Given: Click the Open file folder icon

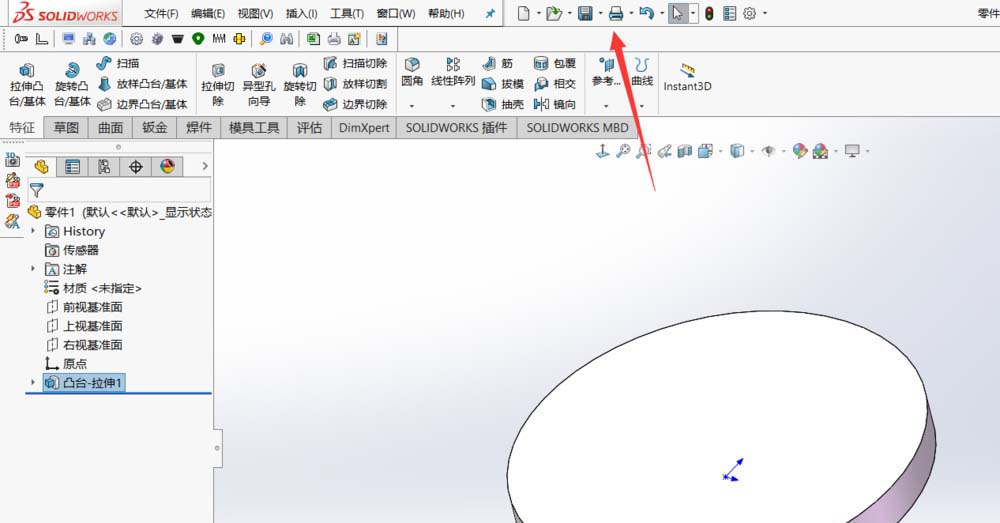Looking at the screenshot, I should click(554, 13).
